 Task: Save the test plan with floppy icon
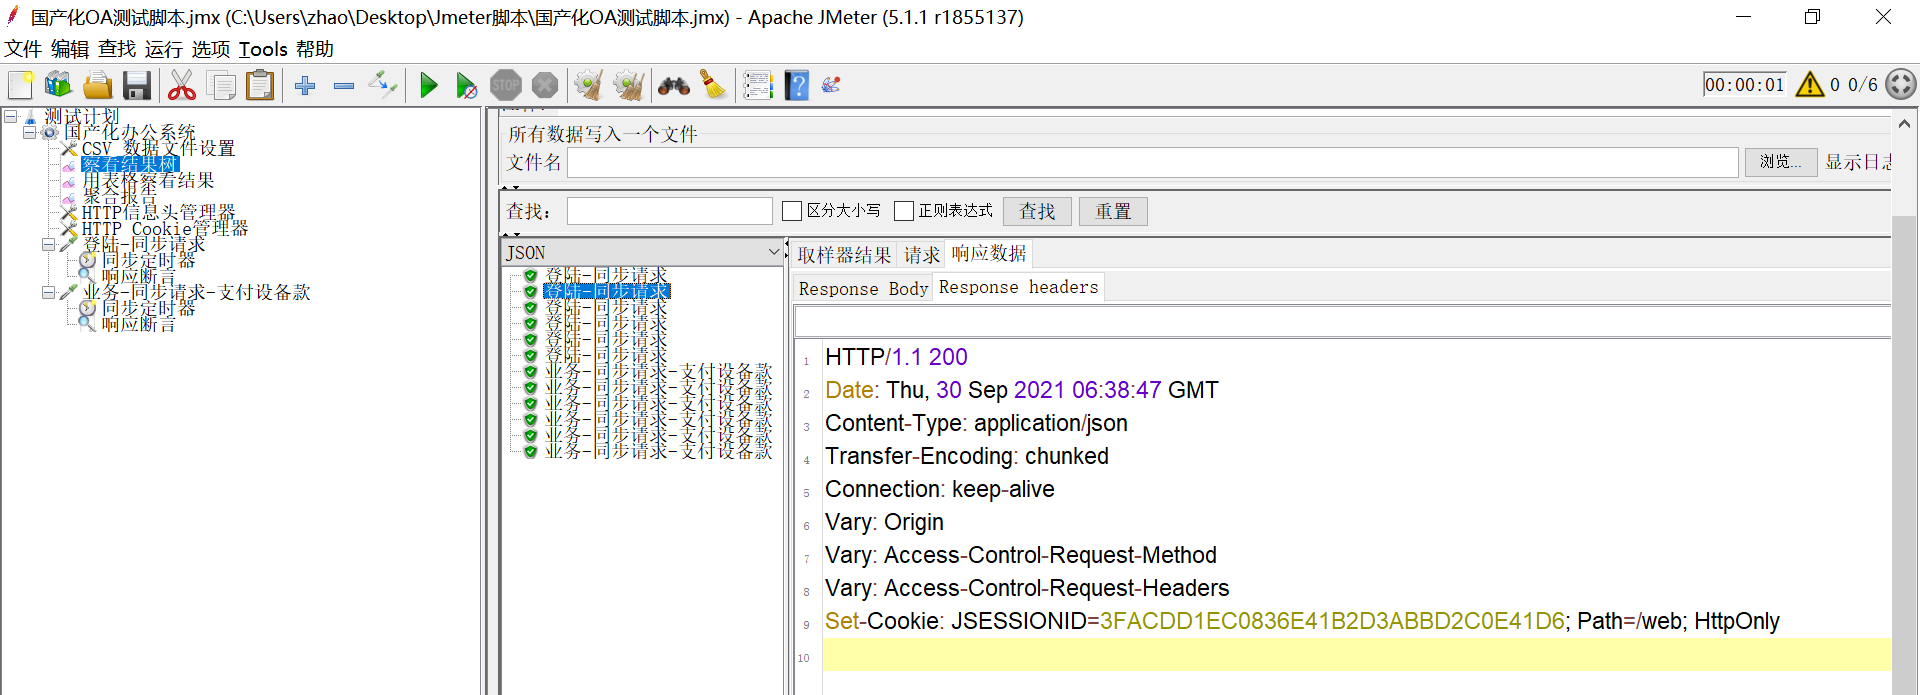(137, 86)
